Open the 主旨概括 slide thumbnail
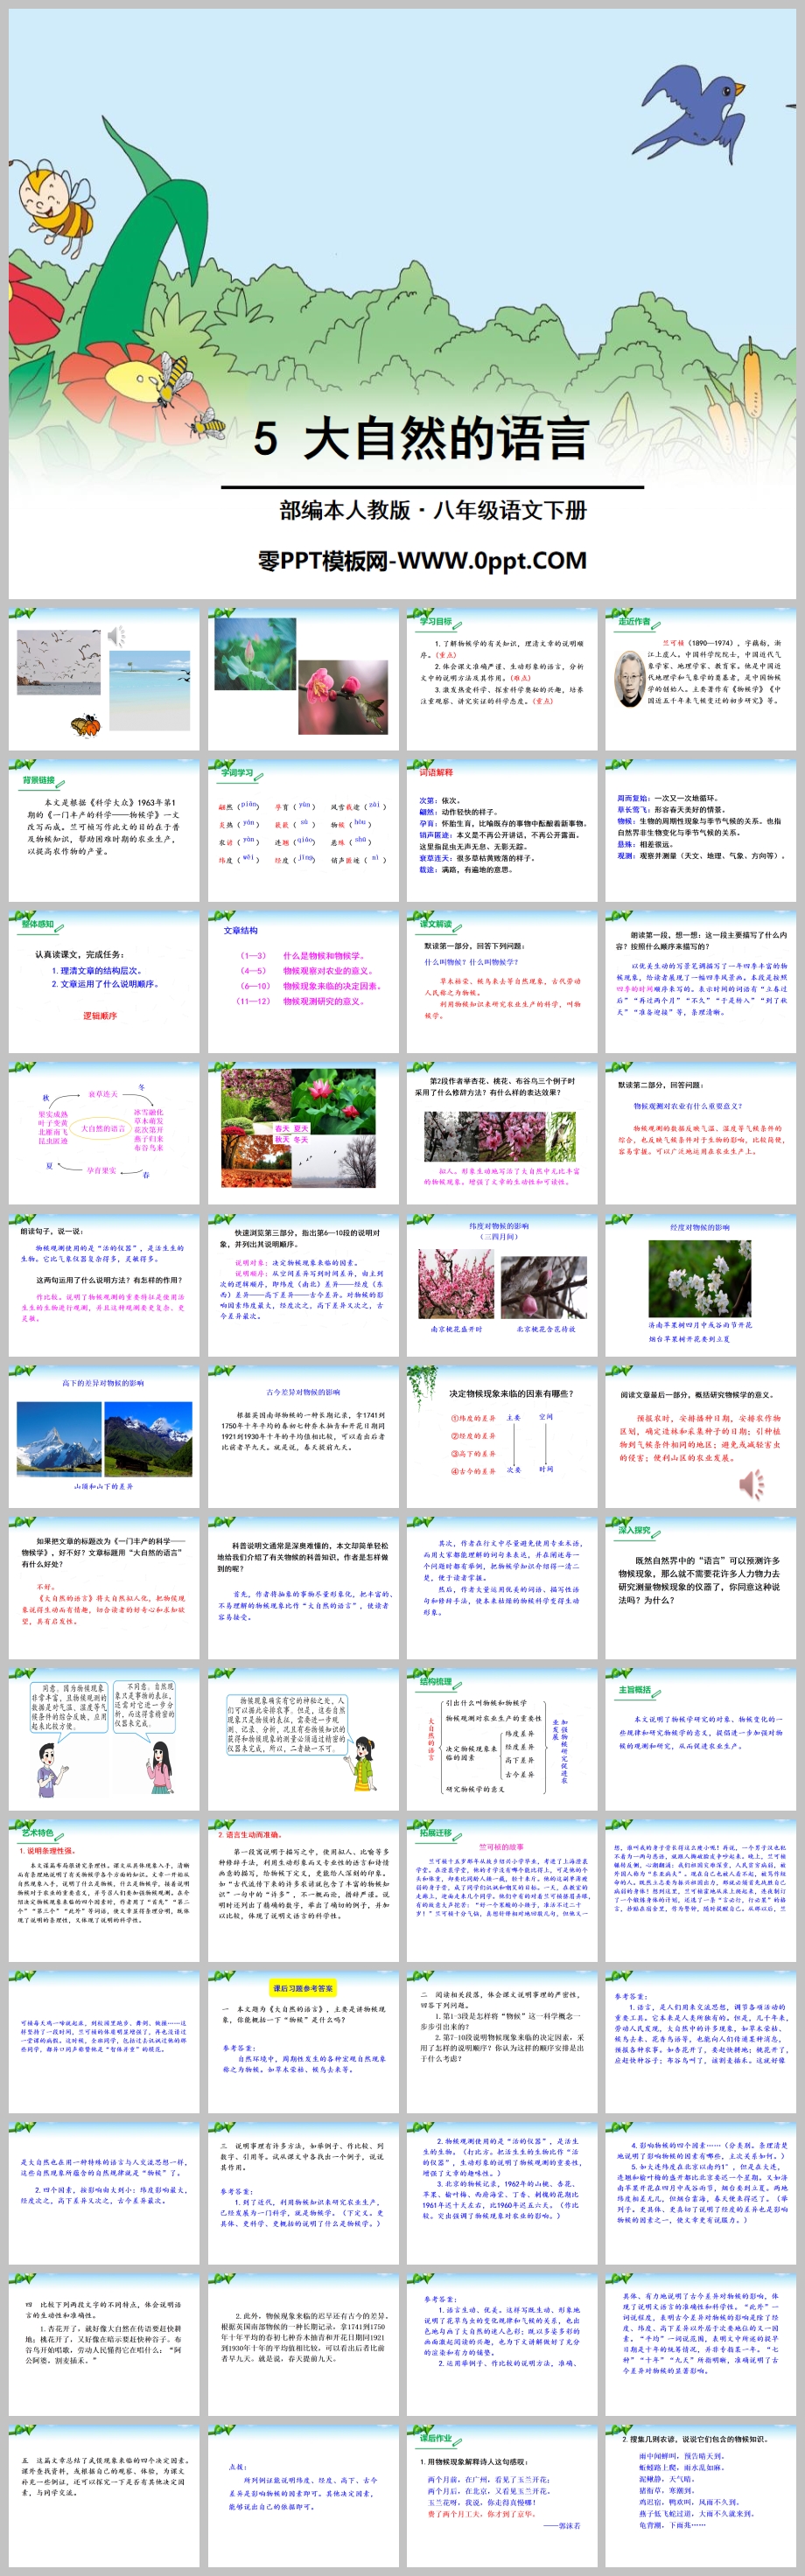 (x=700, y=1739)
